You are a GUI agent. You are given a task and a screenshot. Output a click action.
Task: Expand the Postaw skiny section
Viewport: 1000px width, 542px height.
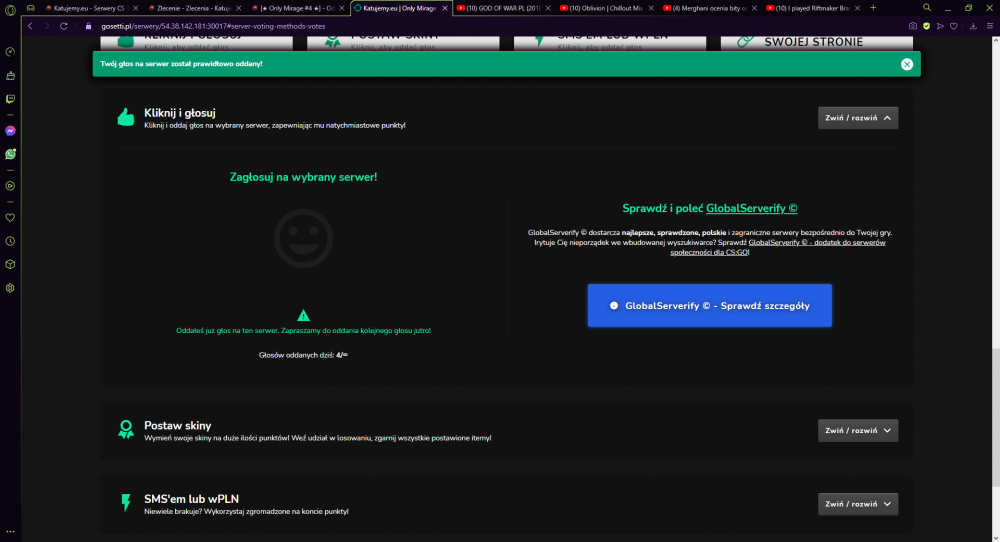[858, 430]
